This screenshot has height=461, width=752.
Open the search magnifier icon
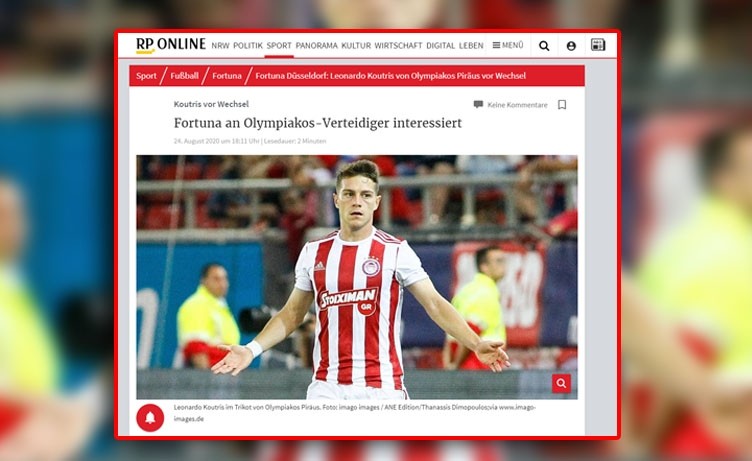[544, 46]
